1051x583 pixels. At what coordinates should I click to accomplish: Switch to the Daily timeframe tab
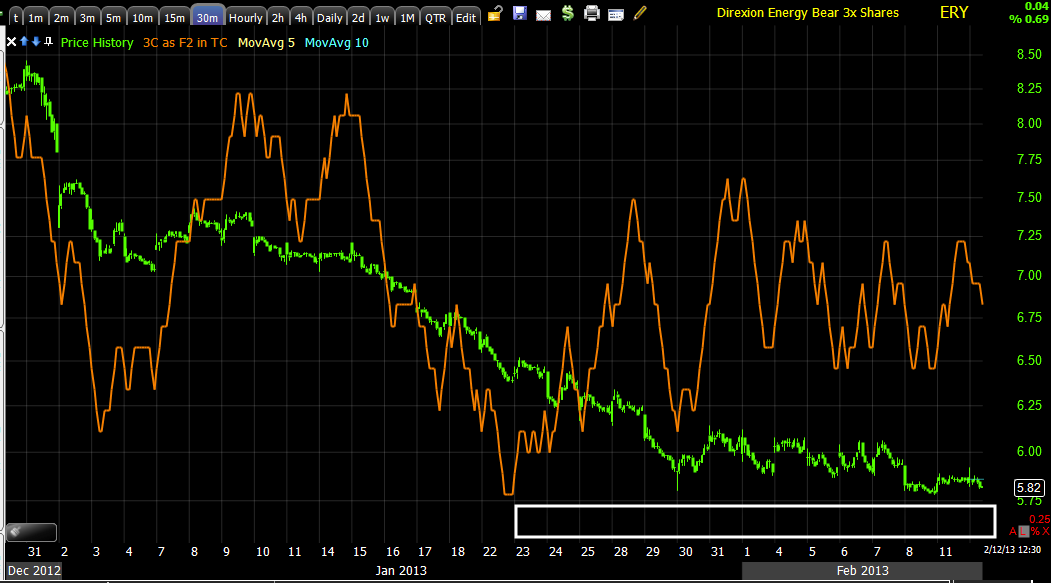point(329,17)
